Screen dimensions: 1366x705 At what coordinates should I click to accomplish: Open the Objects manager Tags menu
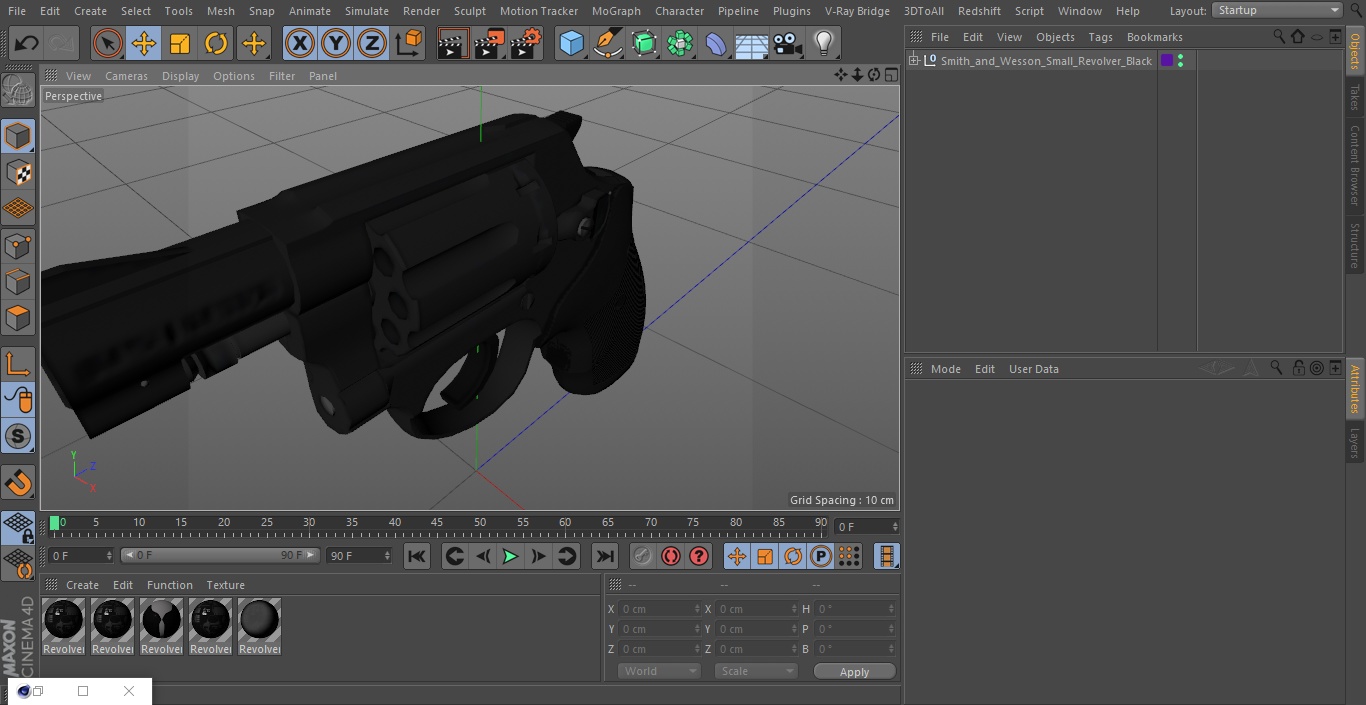point(1100,37)
